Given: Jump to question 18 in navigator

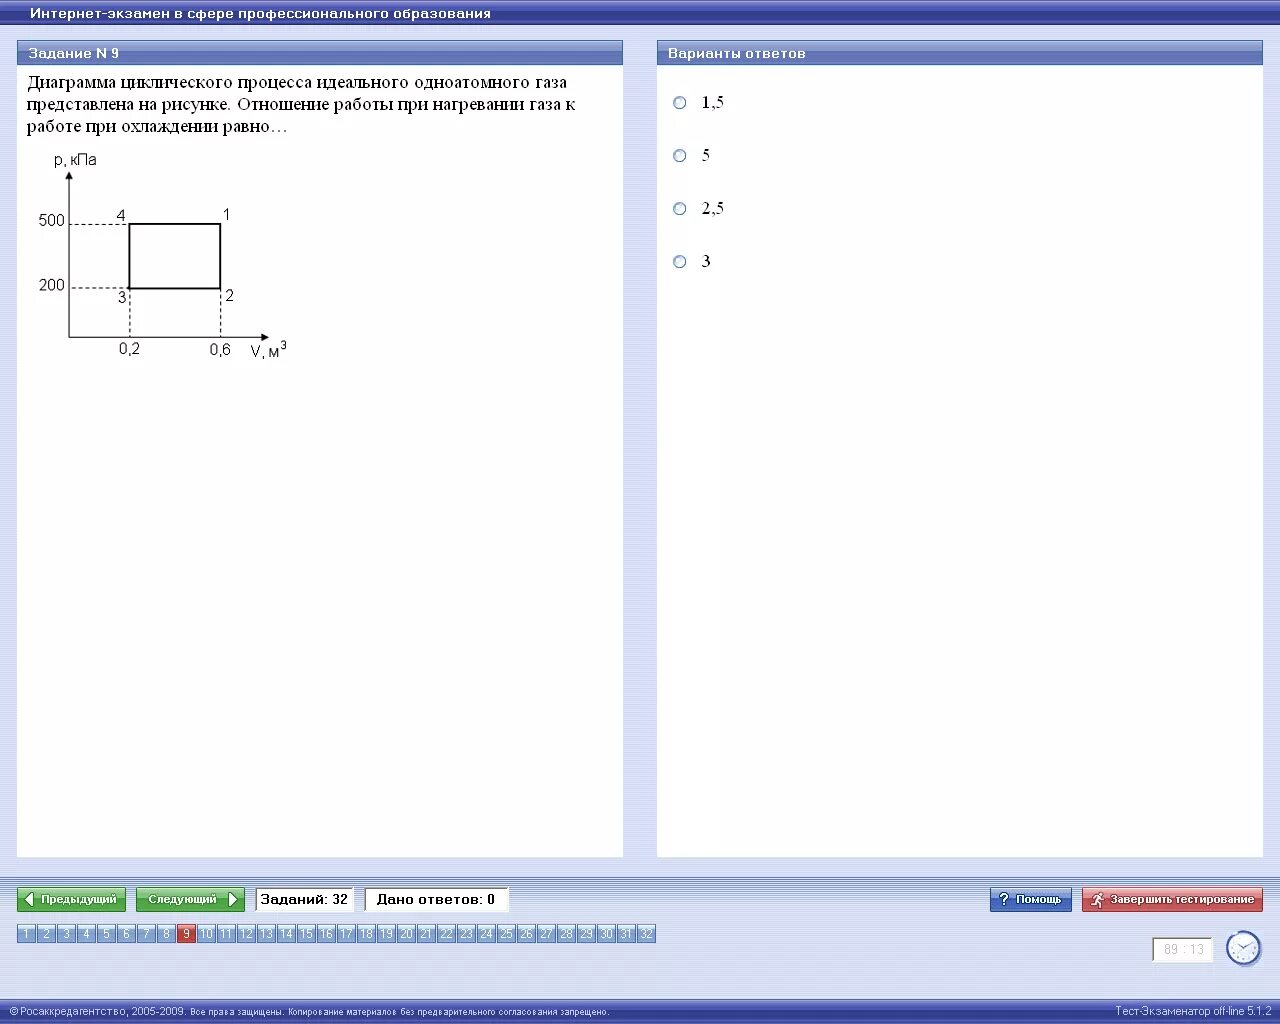Looking at the screenshot, I should pos(366,934).
